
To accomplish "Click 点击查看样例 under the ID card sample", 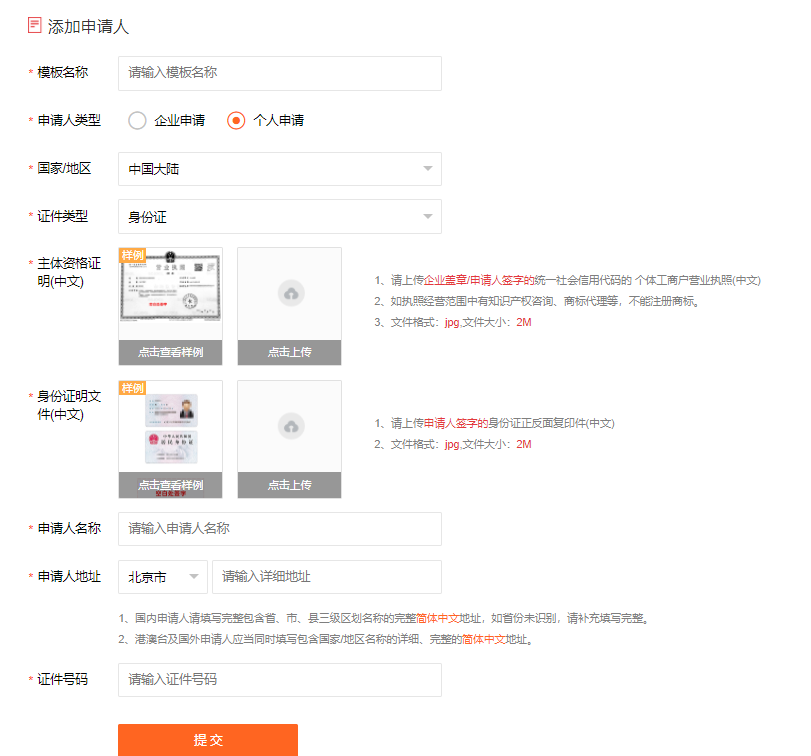I will [171, 485].
